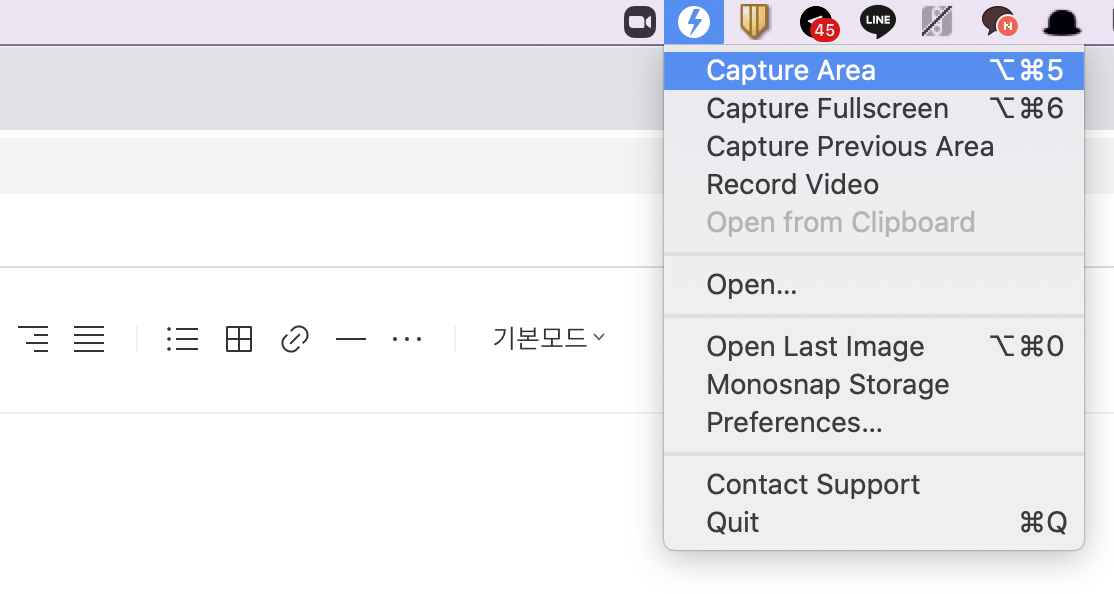This screenshot has width=1114, height=594.
Task: Quit Monosnap from the menu
Action: (874, 522)
